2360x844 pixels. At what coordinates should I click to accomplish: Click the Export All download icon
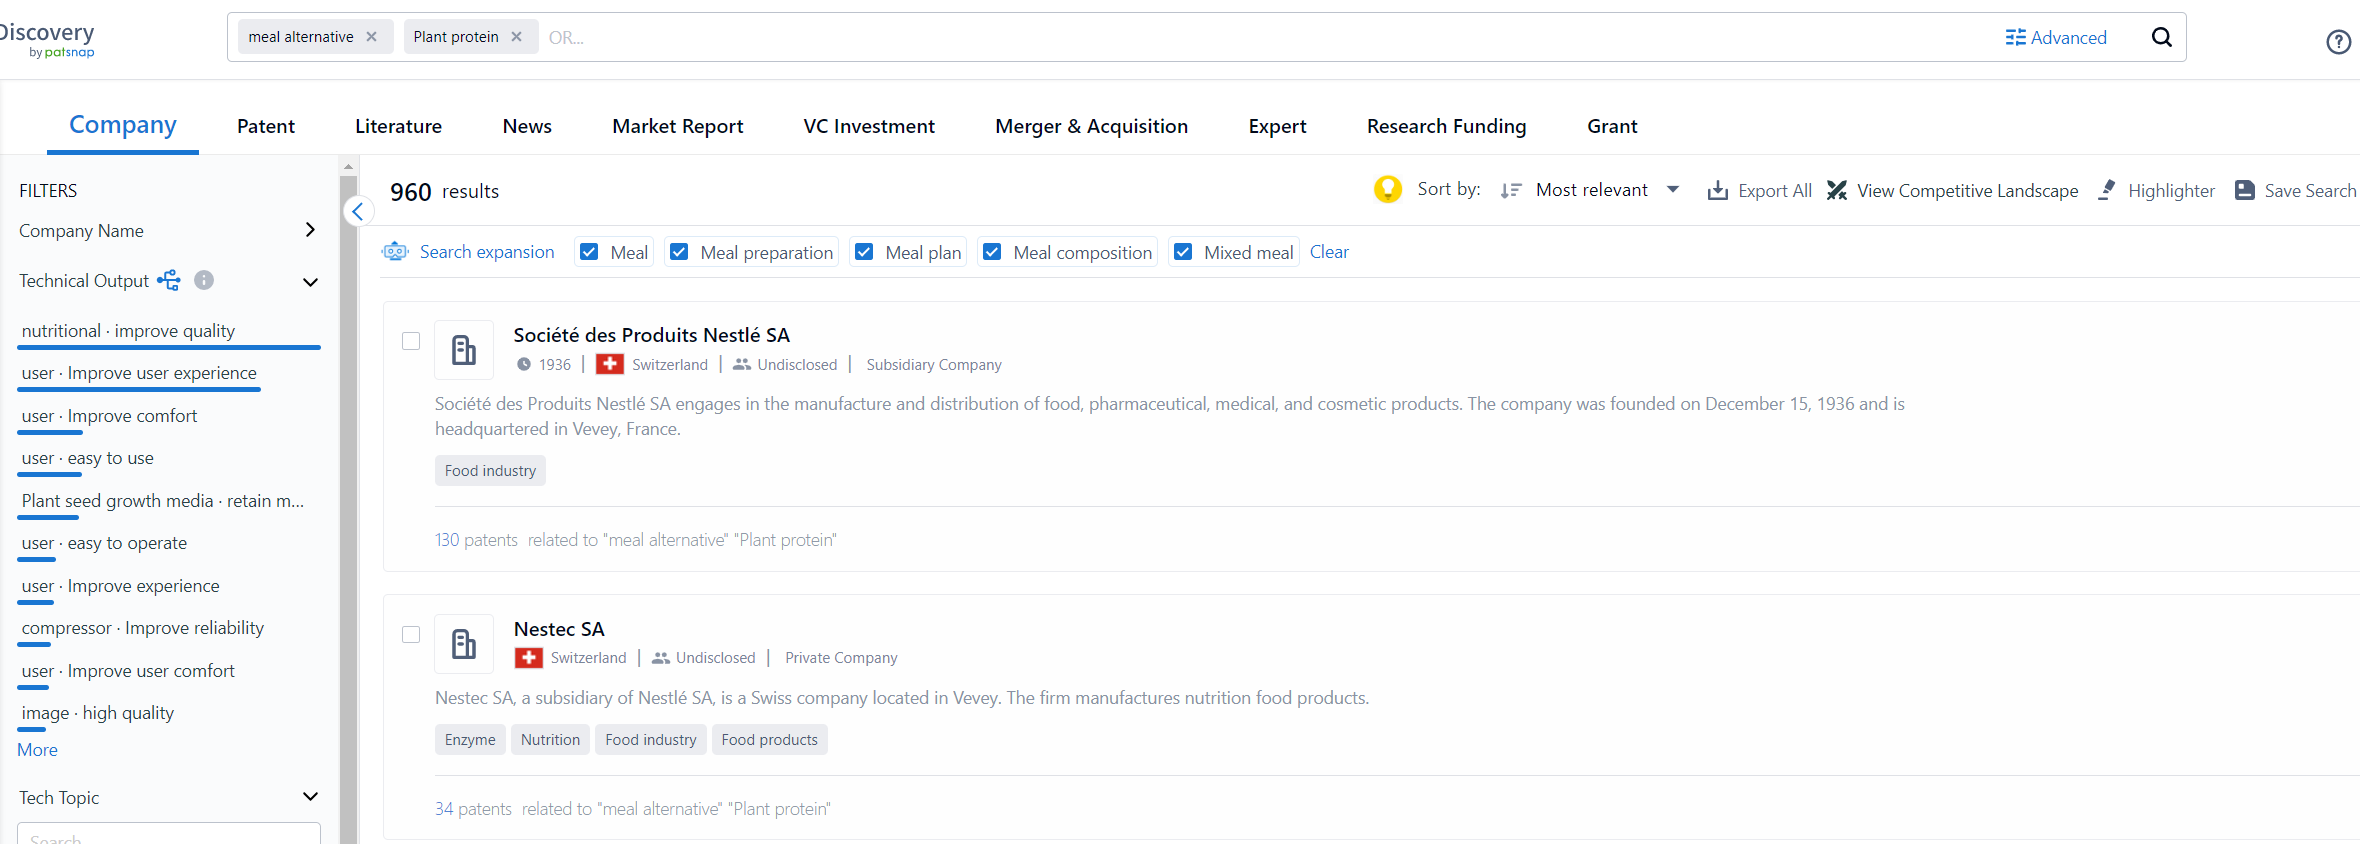pyautogui.click(x=1717, y=190)
